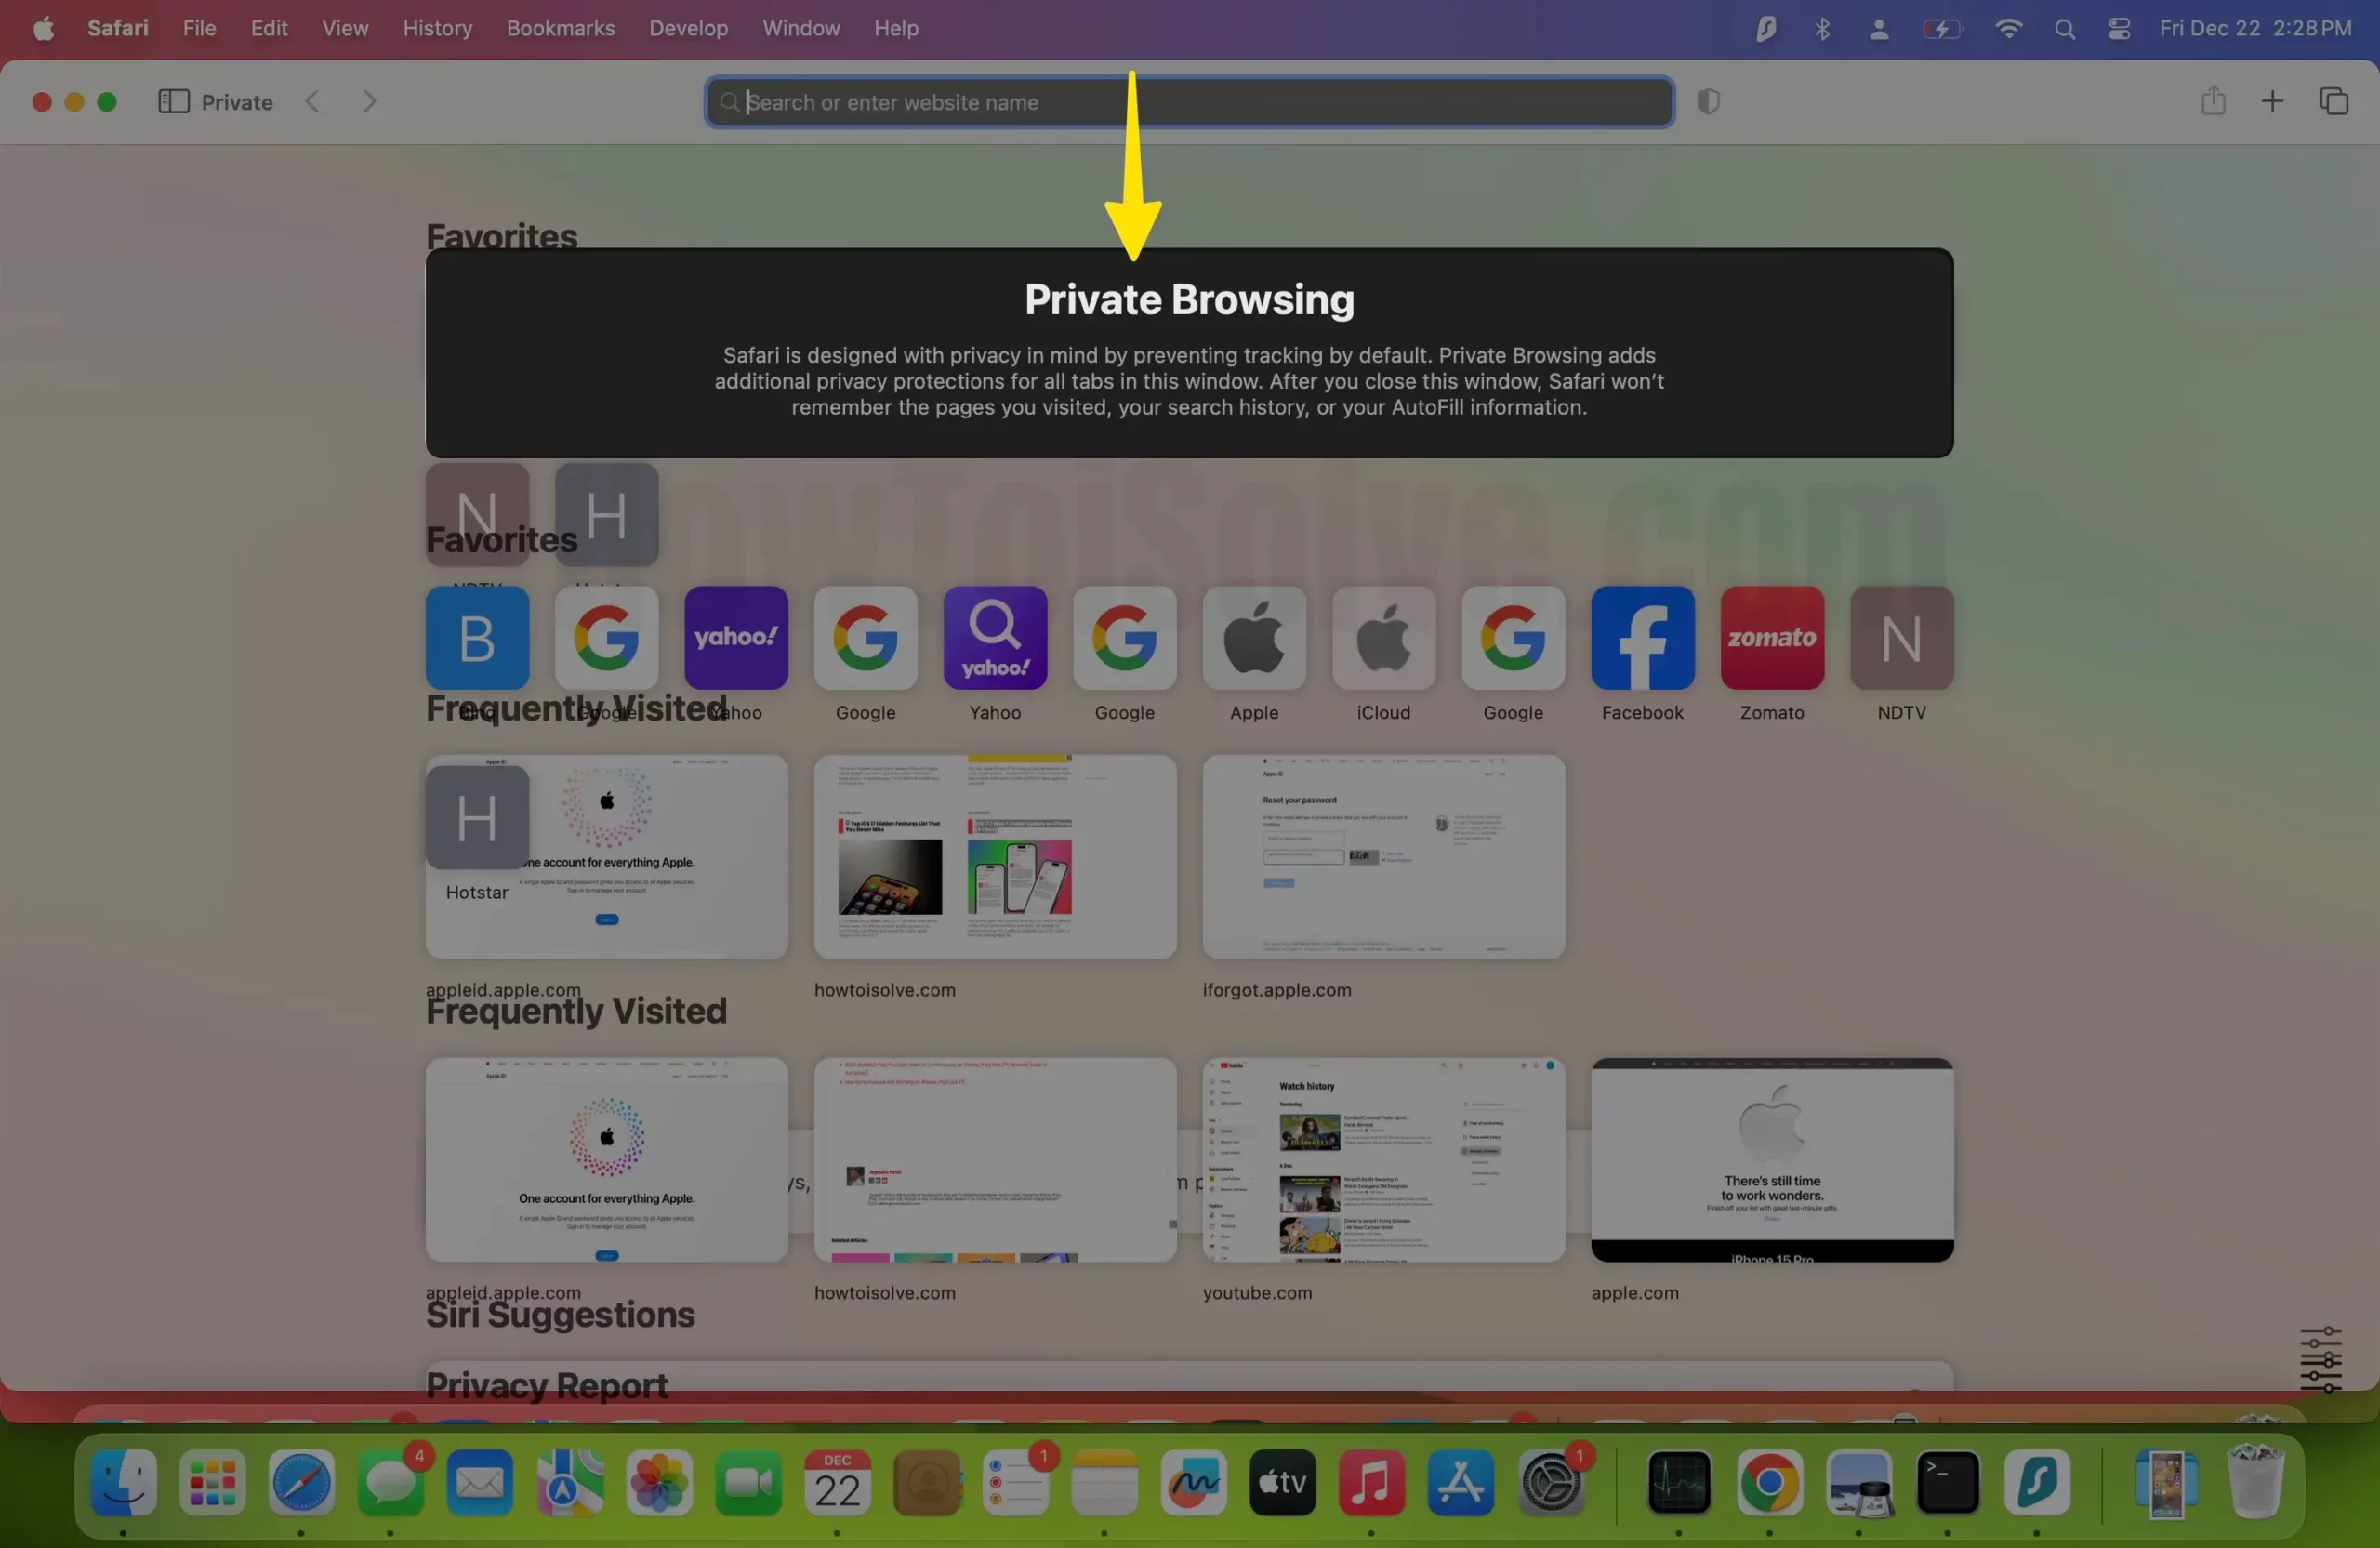The width and height of the screenshot is (2380, 1548).
Task: Click the Private label in the toolbar
Action: click(x=237, y=102)
